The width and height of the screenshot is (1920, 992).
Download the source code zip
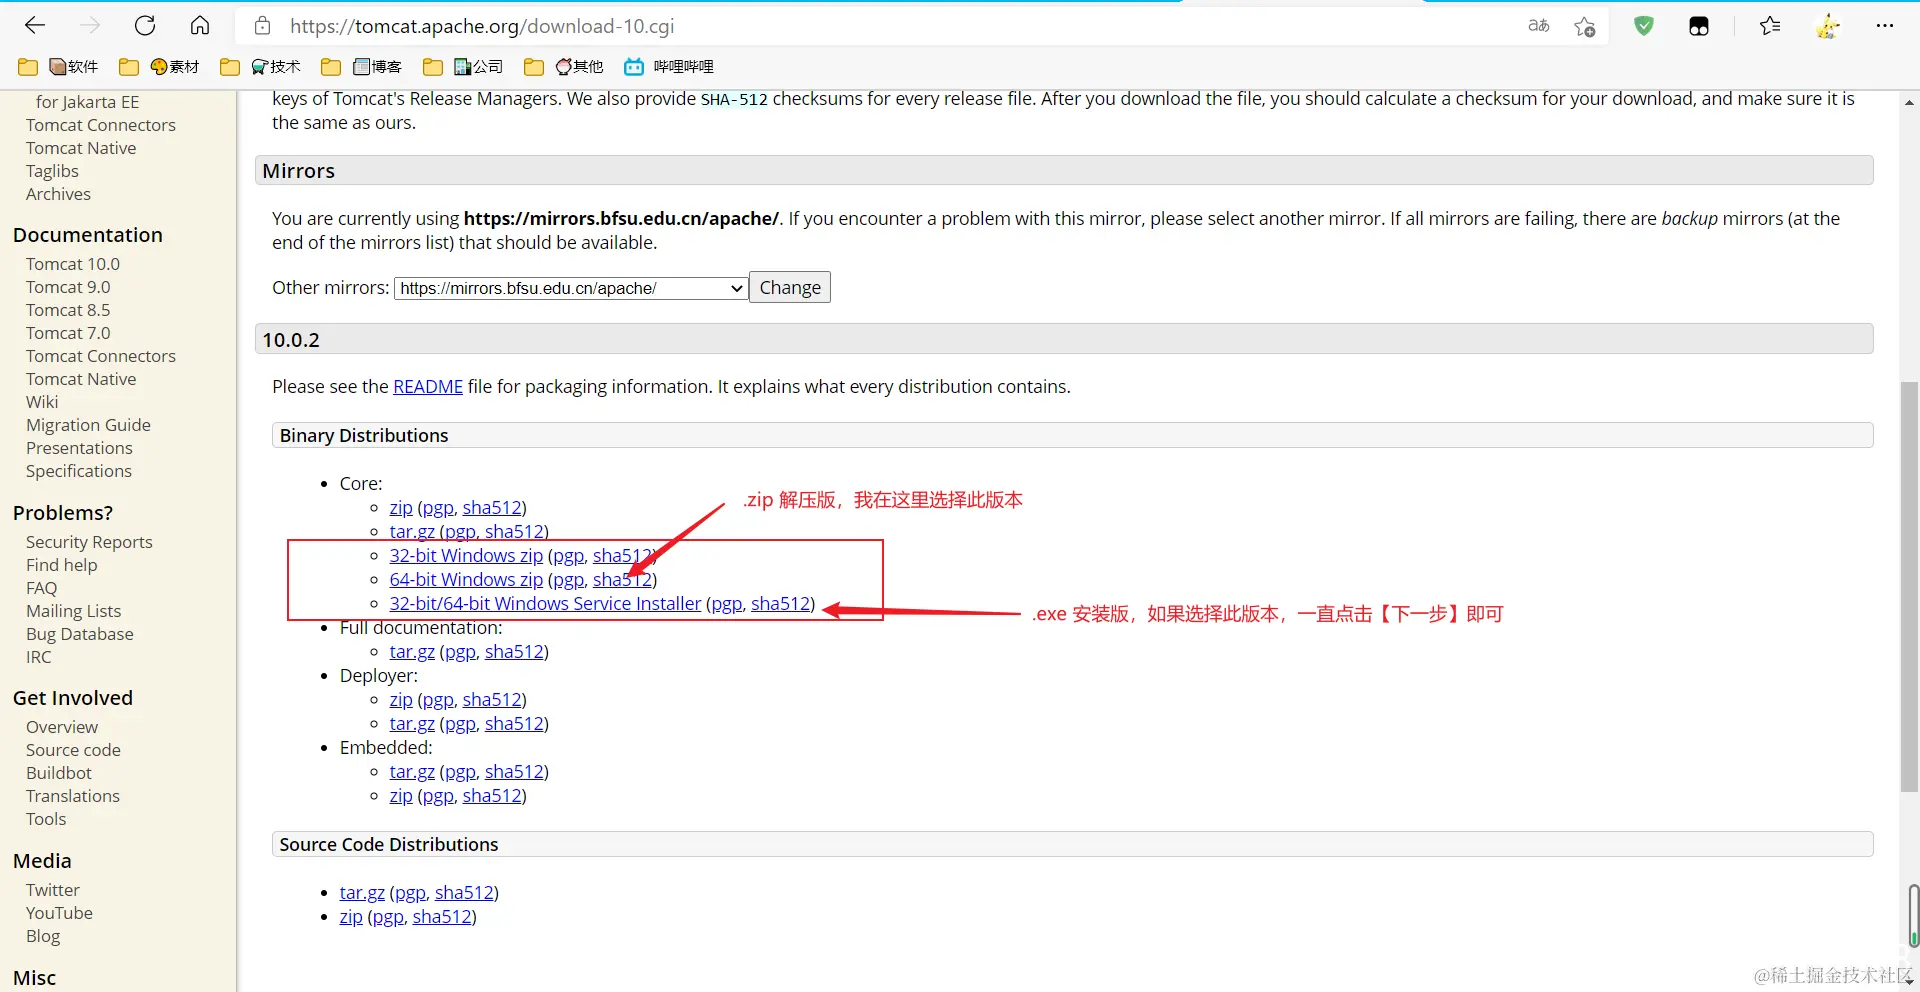coord(351,917)
